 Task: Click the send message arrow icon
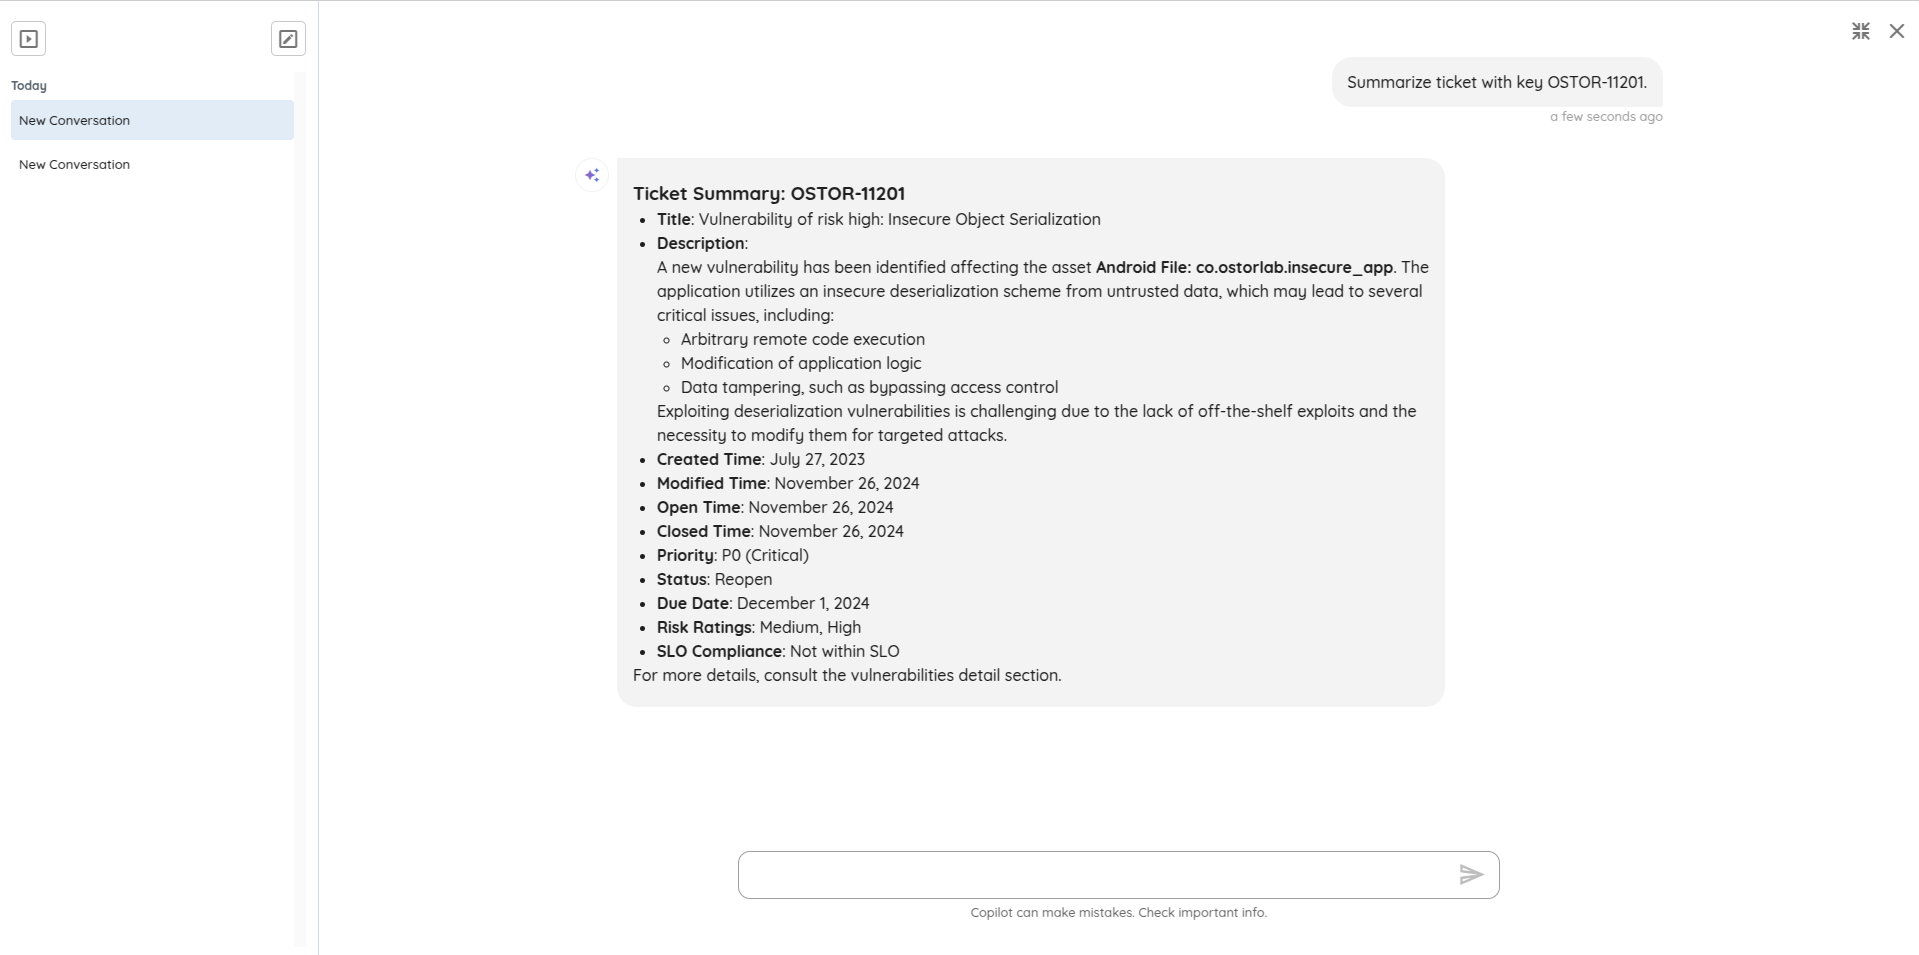coord(1470,875)
